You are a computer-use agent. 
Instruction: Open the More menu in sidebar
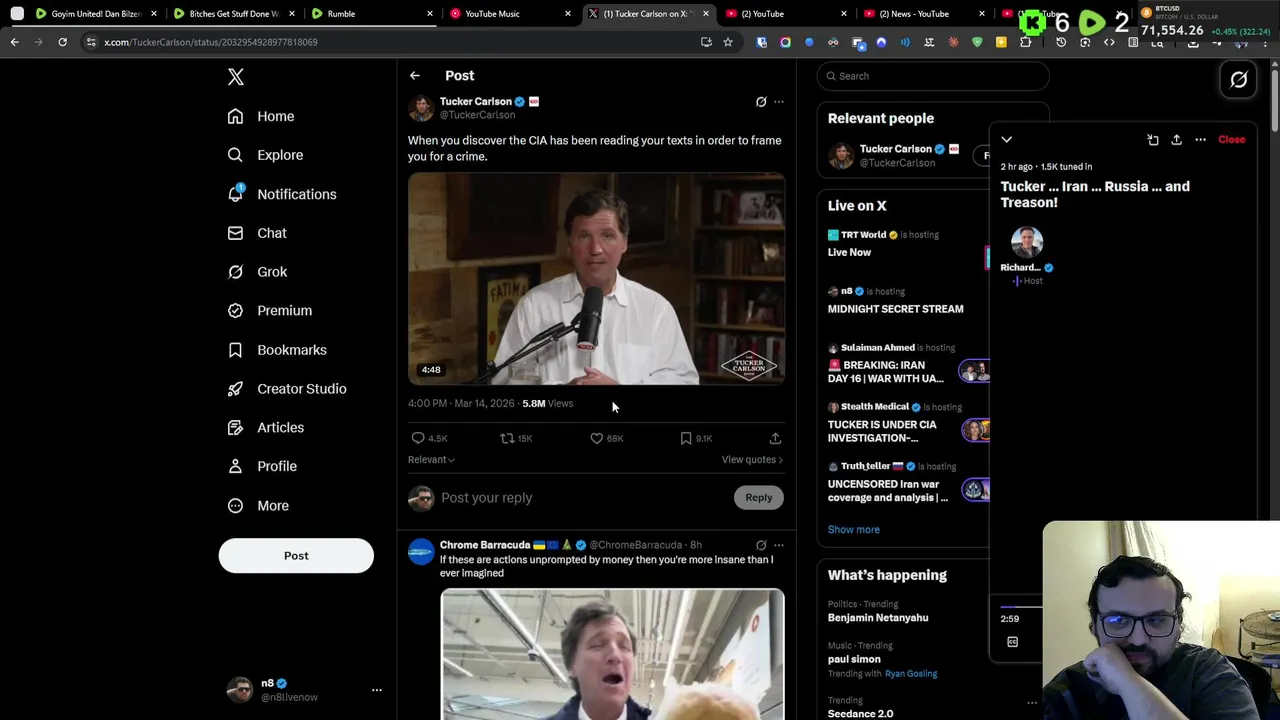coord(258,506)
